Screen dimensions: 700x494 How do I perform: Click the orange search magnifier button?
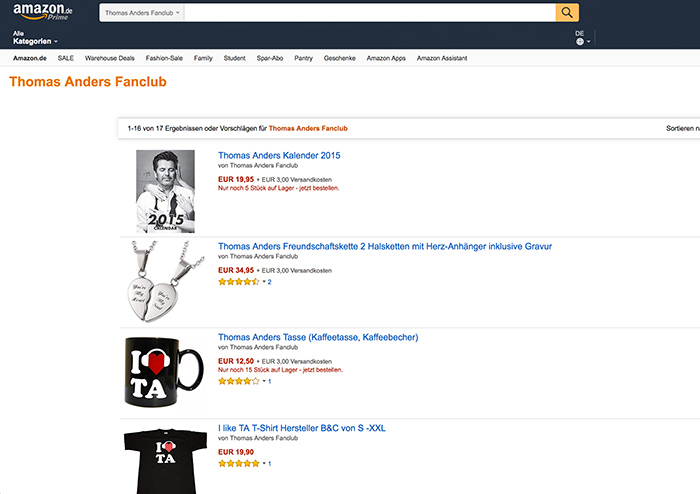(567, 12)
